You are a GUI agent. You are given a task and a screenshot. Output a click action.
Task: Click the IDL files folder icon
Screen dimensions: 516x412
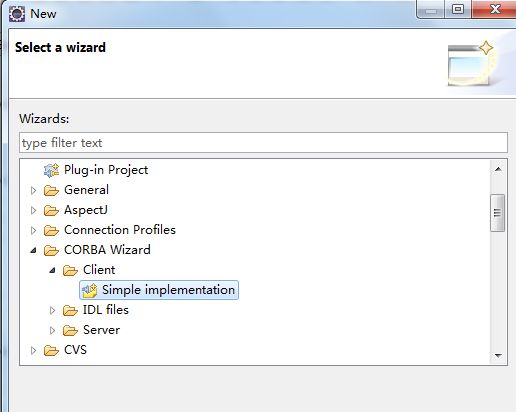coord(70,310)
